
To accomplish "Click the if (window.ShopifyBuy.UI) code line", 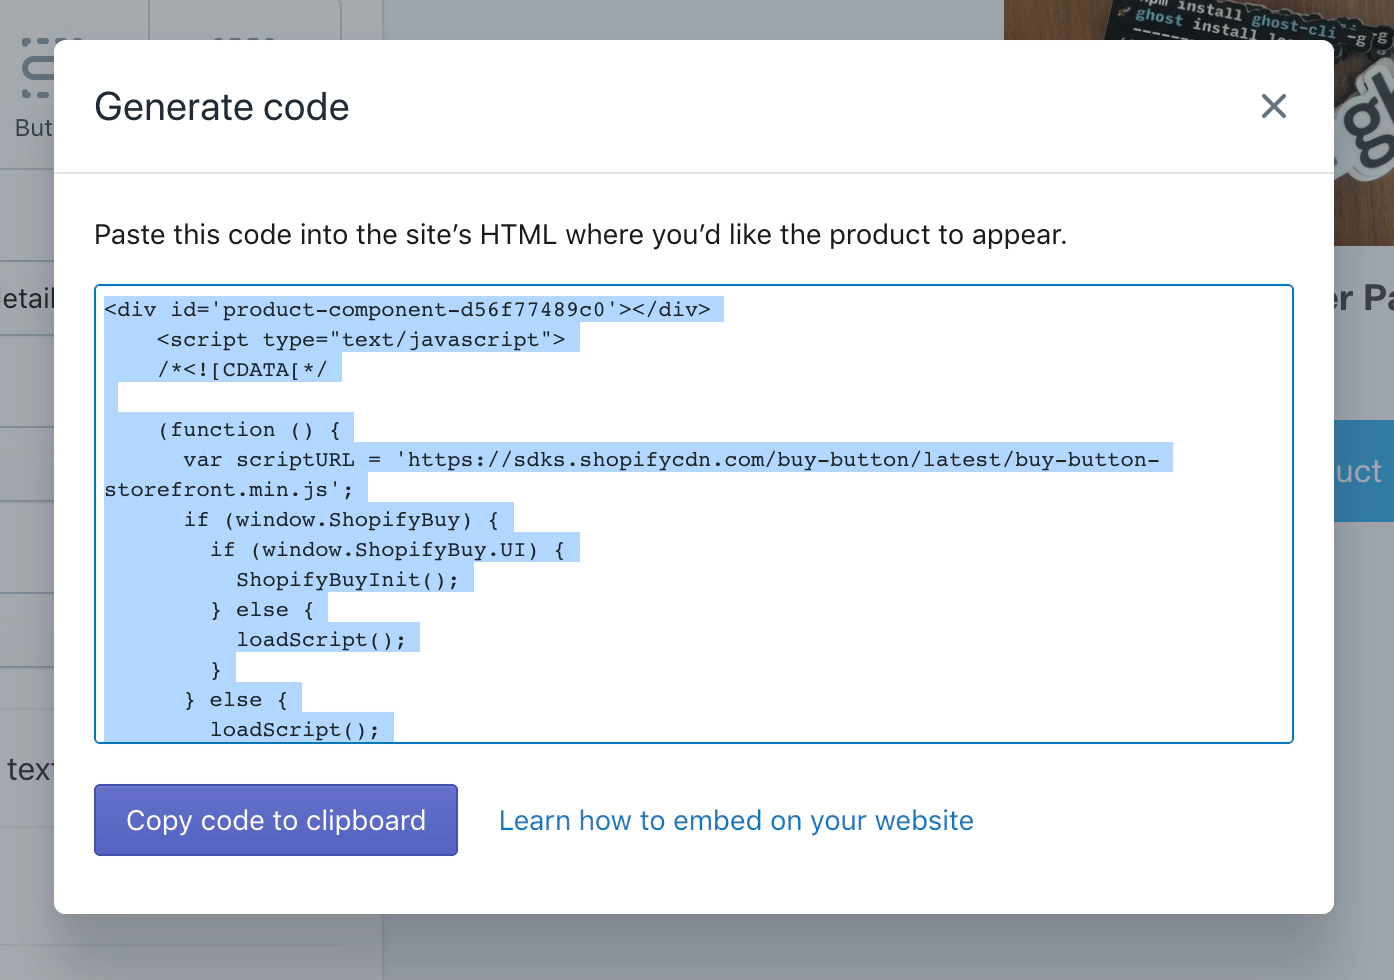I will click(387, 550).
